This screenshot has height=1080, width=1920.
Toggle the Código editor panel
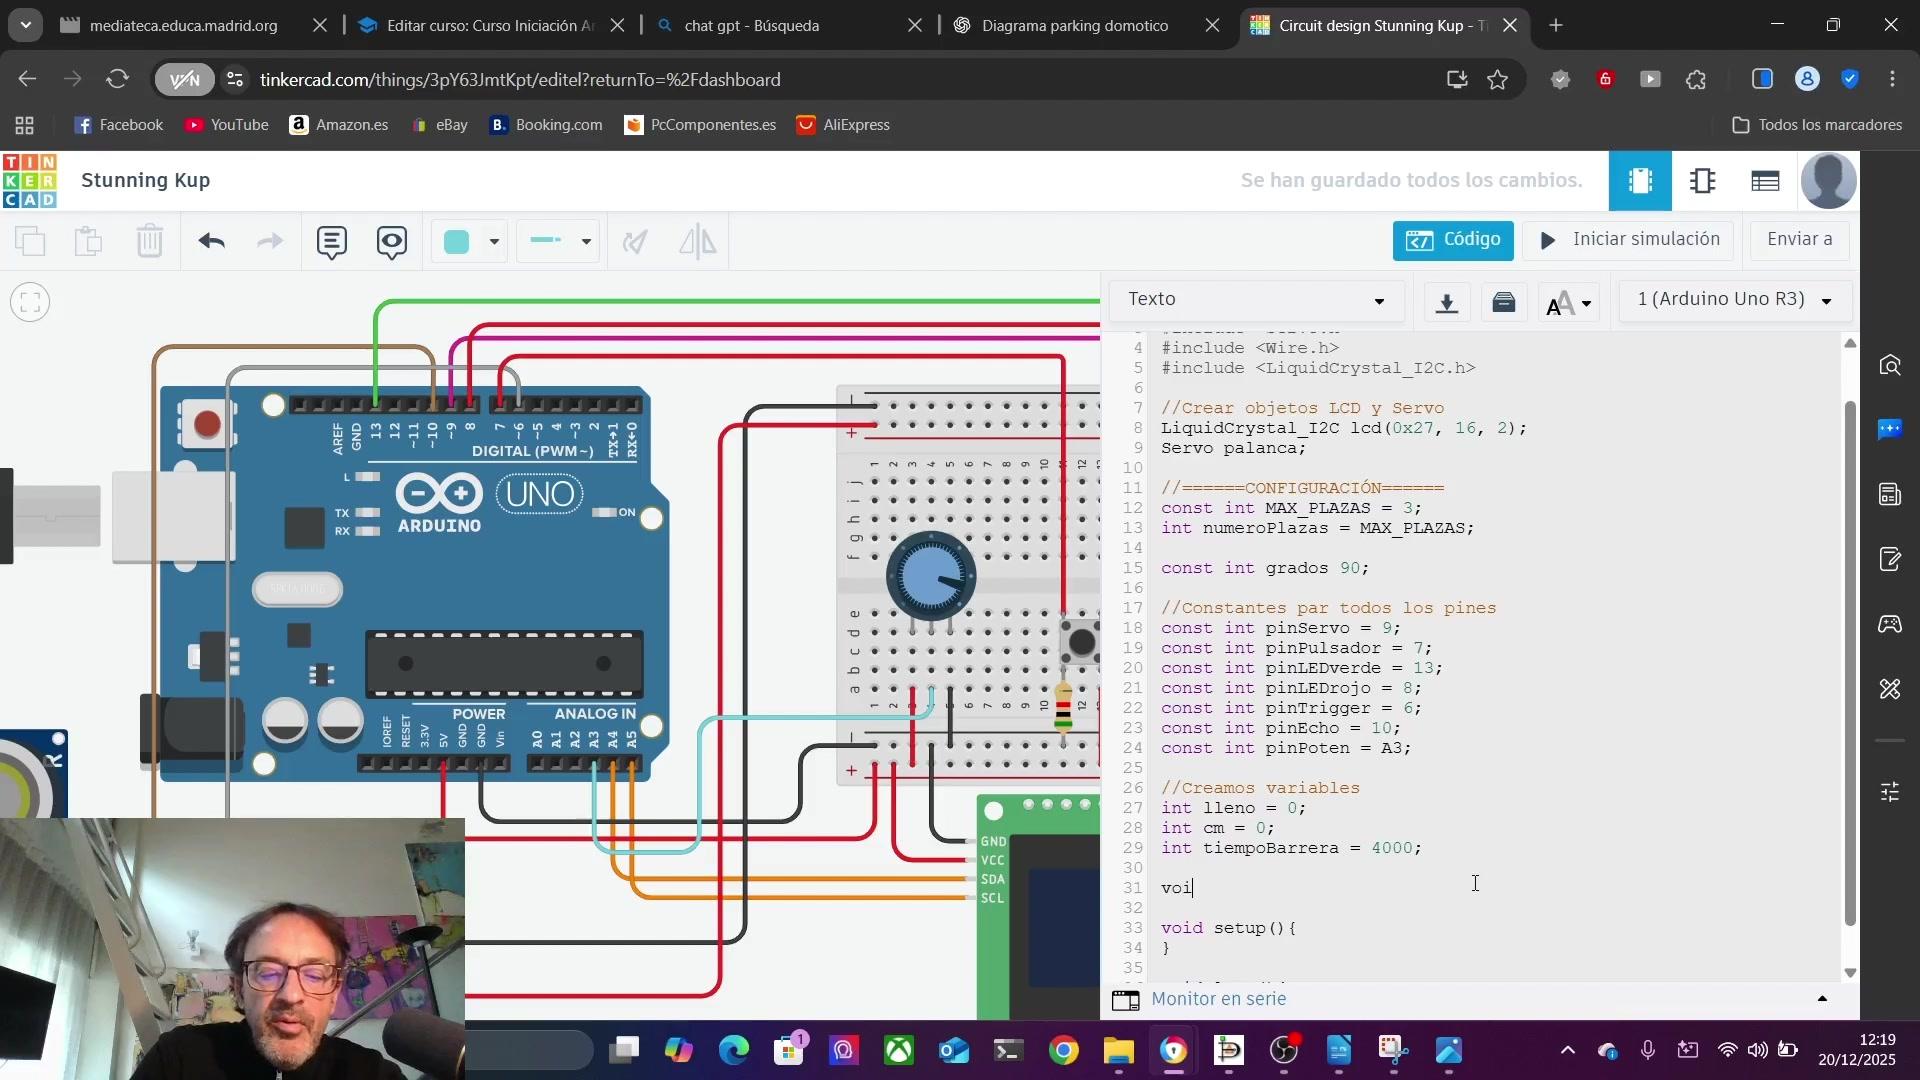coord(1452,240)
